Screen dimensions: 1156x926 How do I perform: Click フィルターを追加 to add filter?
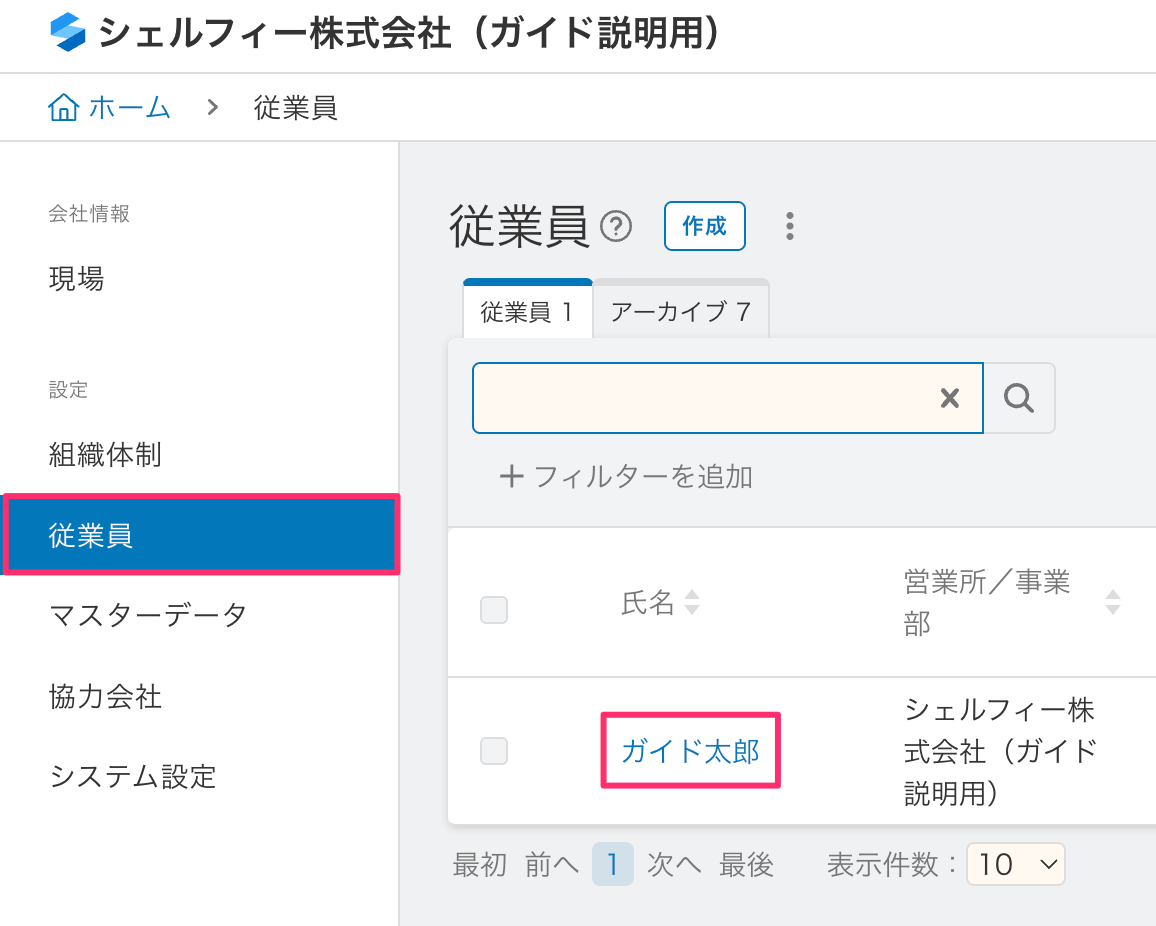click(x=626, y=477)
